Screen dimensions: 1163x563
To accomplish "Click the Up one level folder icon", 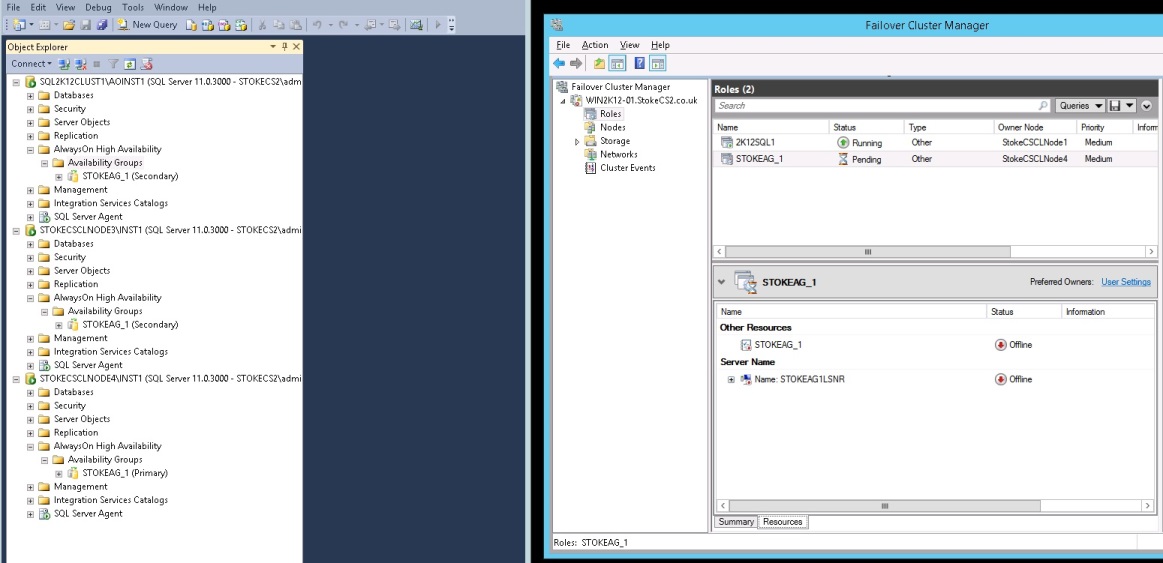I will 599,64.
